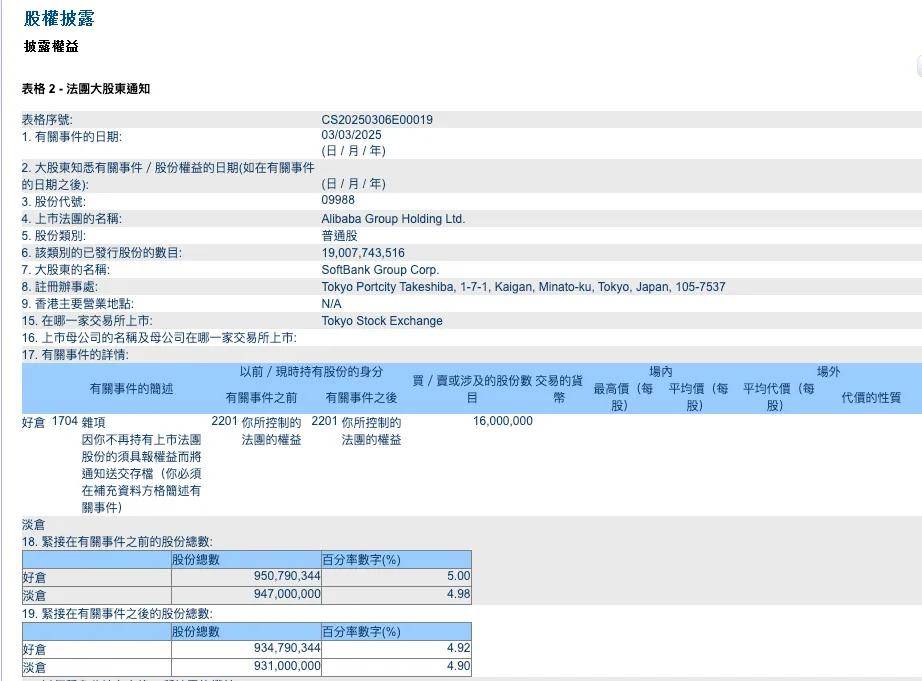Click Alibaba Group Holding Ltd. name

[x=393, y=219]
